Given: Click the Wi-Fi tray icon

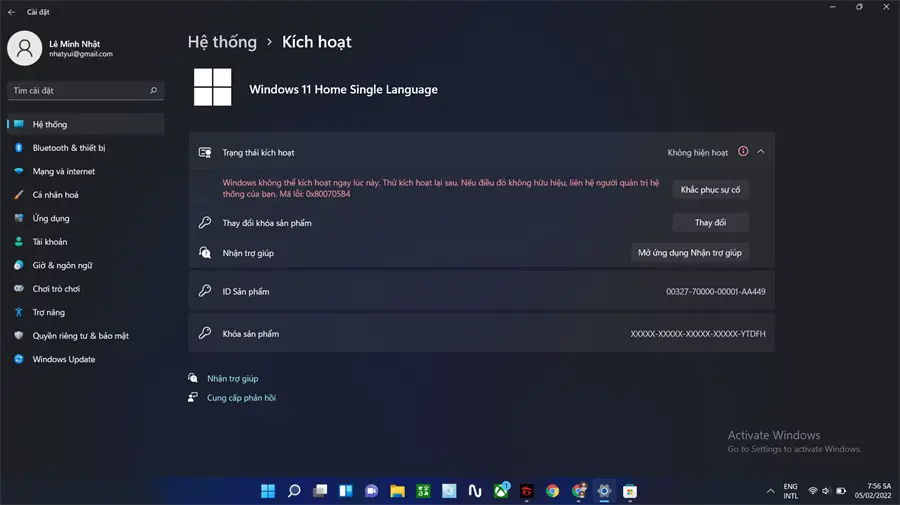Looking at the screenshot, I should point(813,491).
